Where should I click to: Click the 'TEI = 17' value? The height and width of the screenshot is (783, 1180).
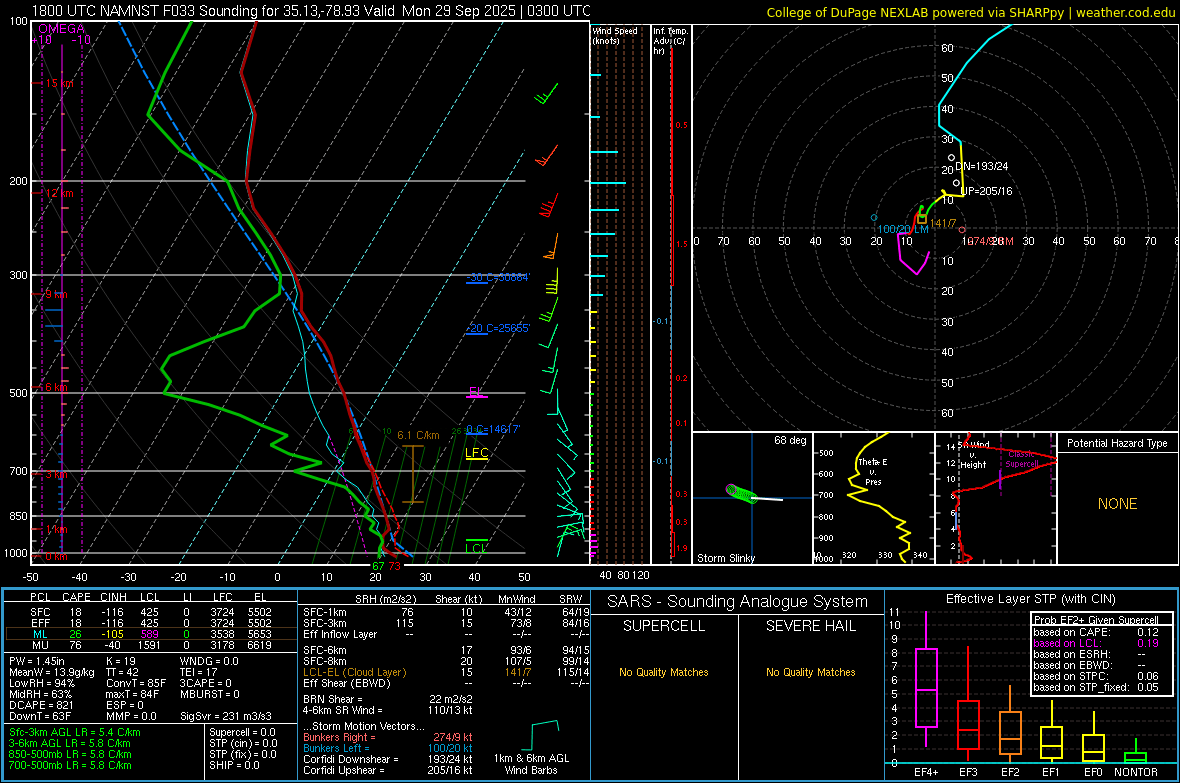click(x=199, y=672)
